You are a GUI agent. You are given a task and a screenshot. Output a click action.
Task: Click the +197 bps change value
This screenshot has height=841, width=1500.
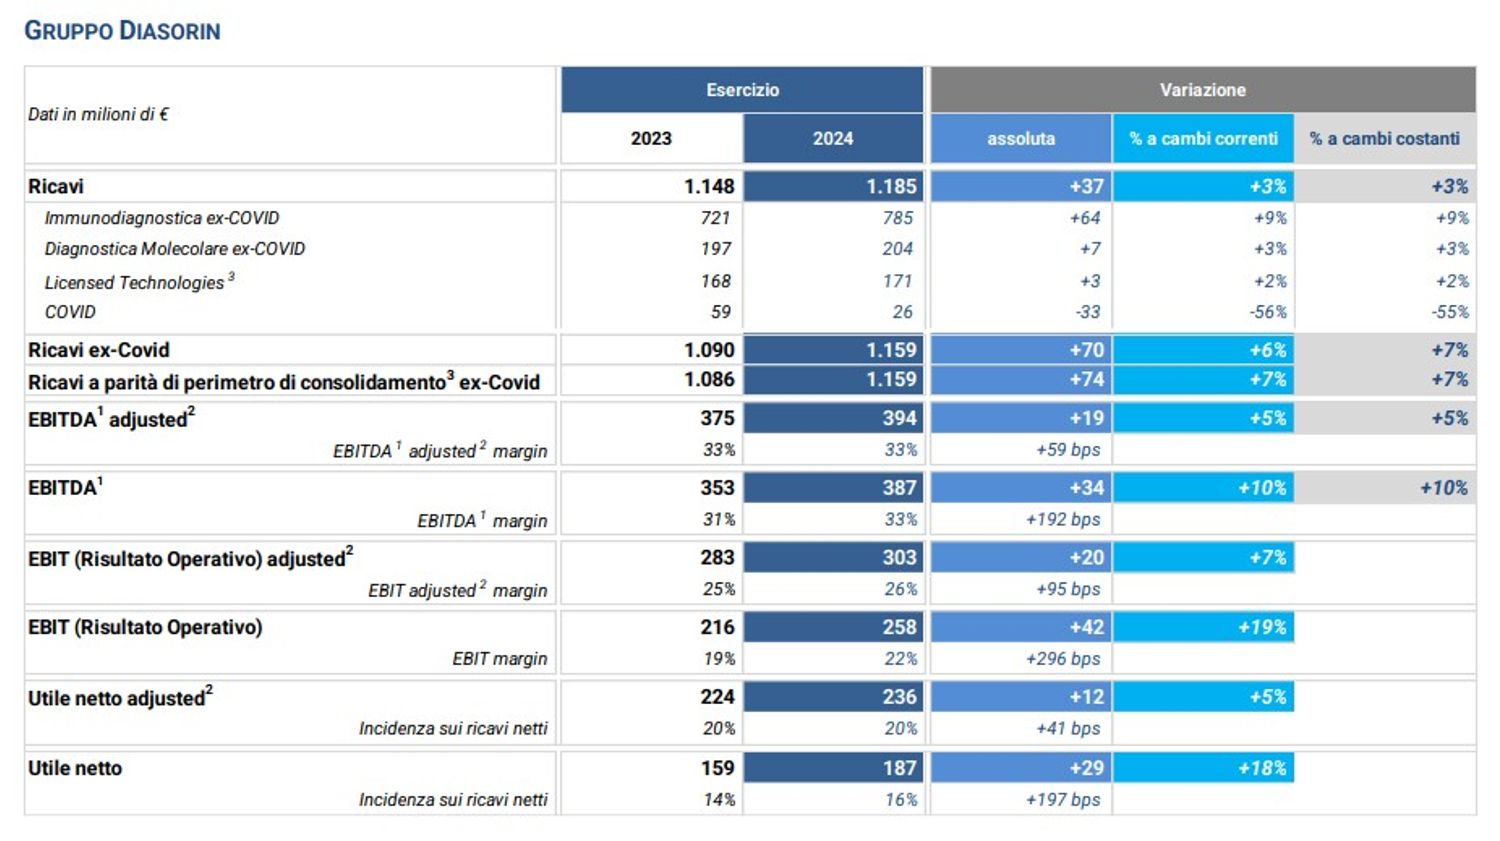click(x=1063, y=800)
